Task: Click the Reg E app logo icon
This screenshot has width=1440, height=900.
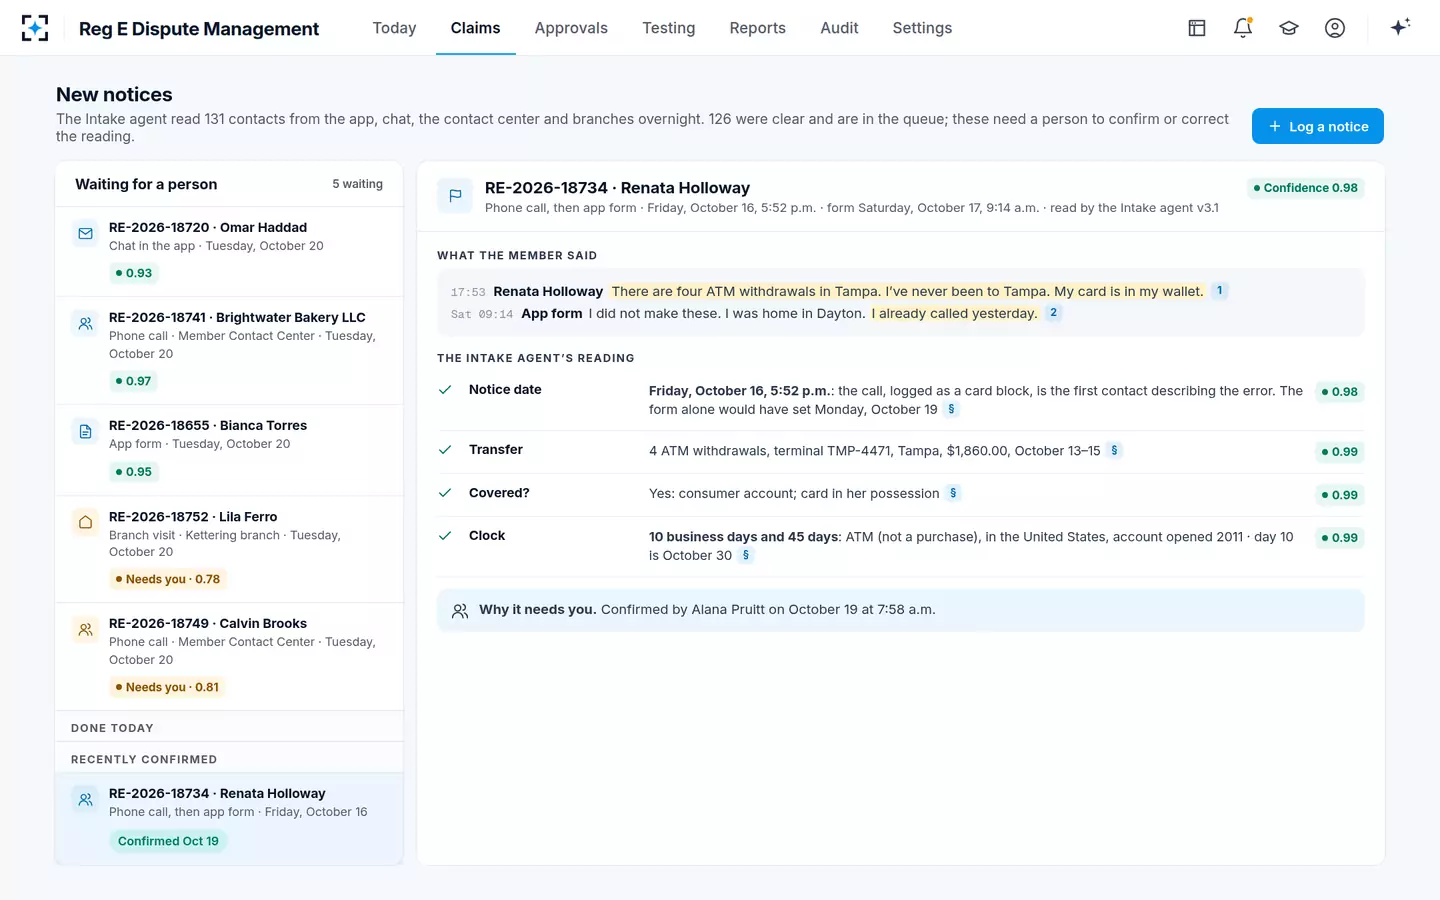Action: tap(35, 28)
